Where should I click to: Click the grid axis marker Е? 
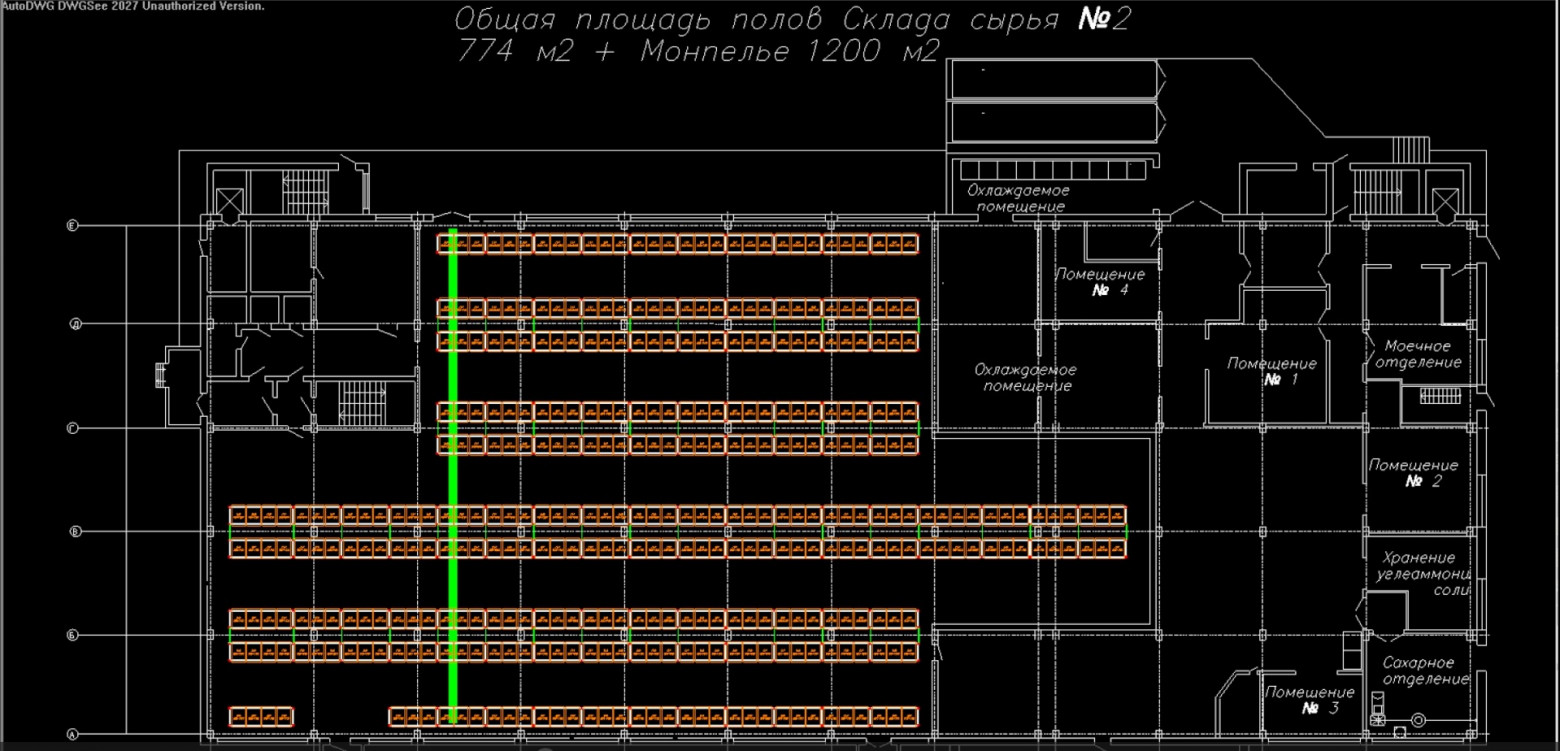[x=72, y=226]
